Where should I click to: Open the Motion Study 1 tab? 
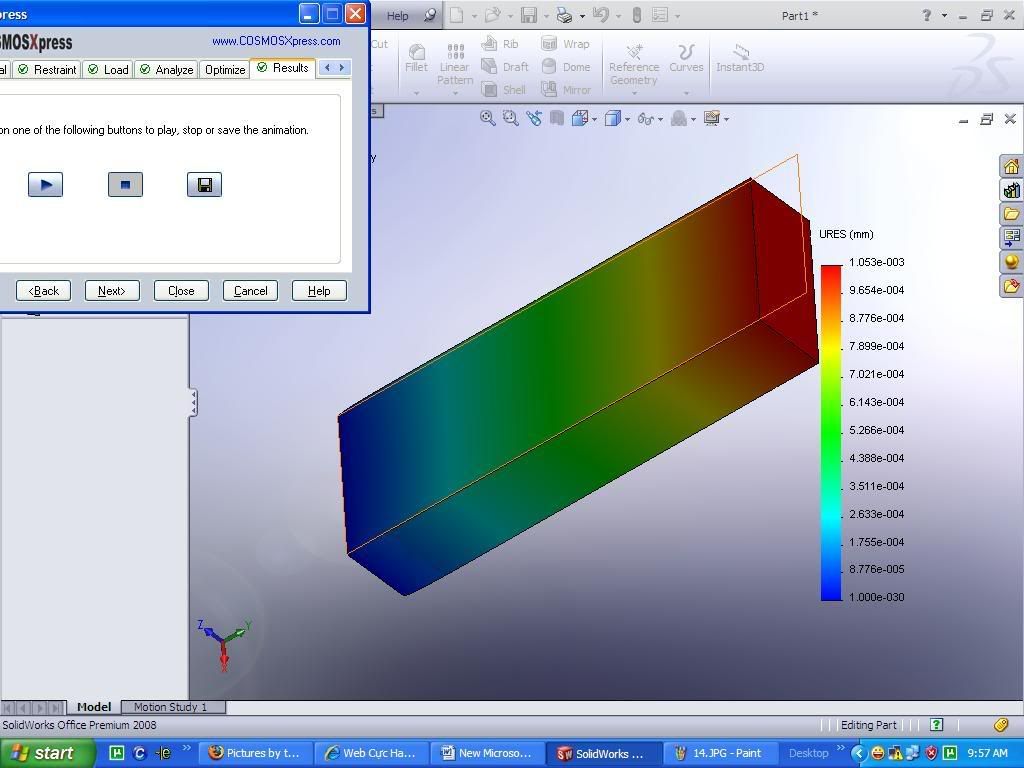(x=170, y=707)
